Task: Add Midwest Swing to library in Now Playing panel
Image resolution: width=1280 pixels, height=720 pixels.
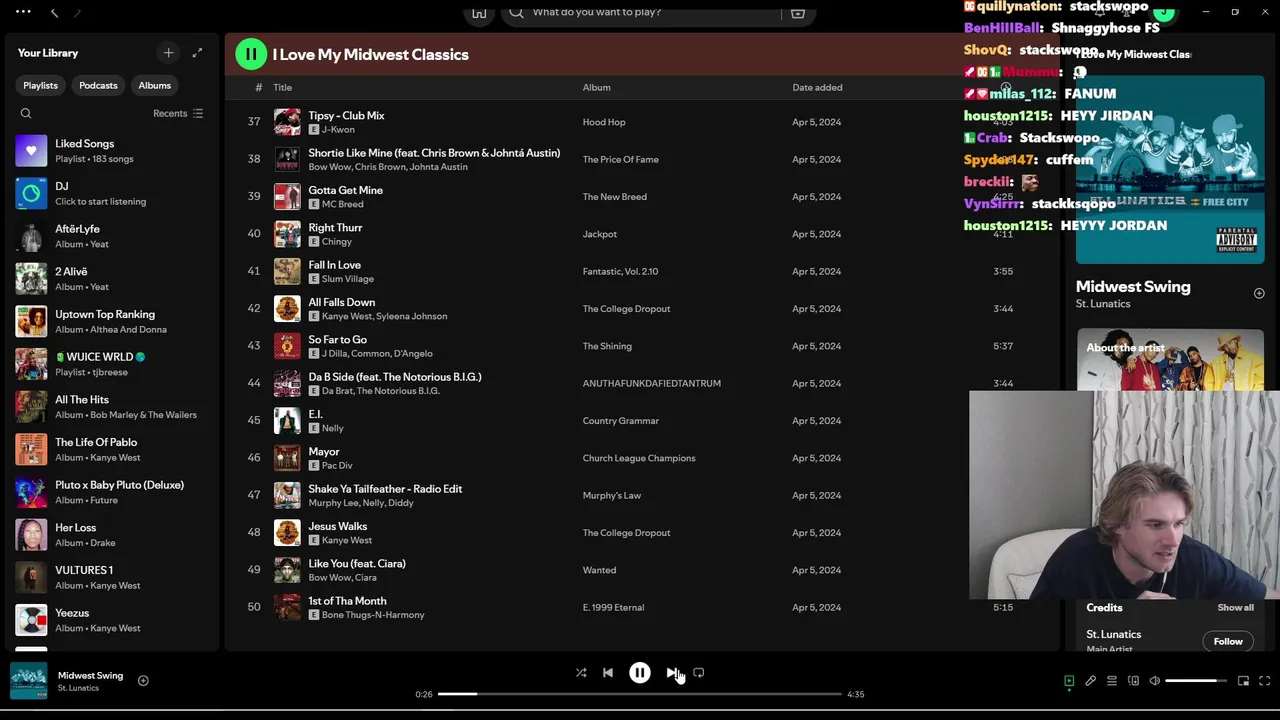Action: (x=1259, y=293)
